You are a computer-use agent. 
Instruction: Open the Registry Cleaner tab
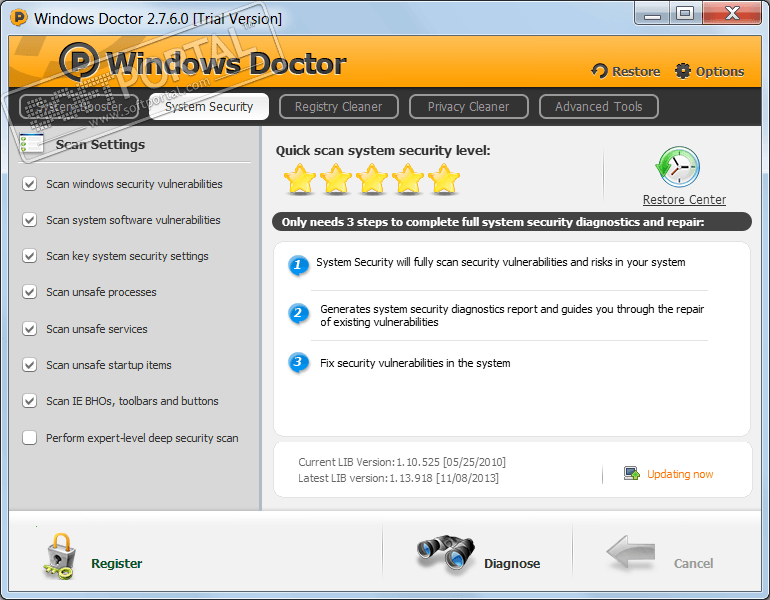339,107
